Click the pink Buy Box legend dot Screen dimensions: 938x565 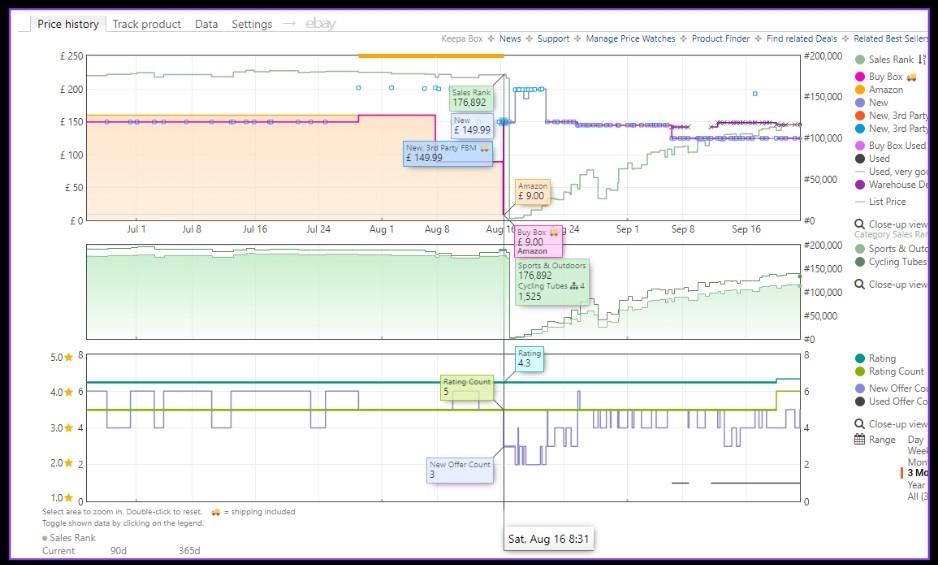coord(859,77)
